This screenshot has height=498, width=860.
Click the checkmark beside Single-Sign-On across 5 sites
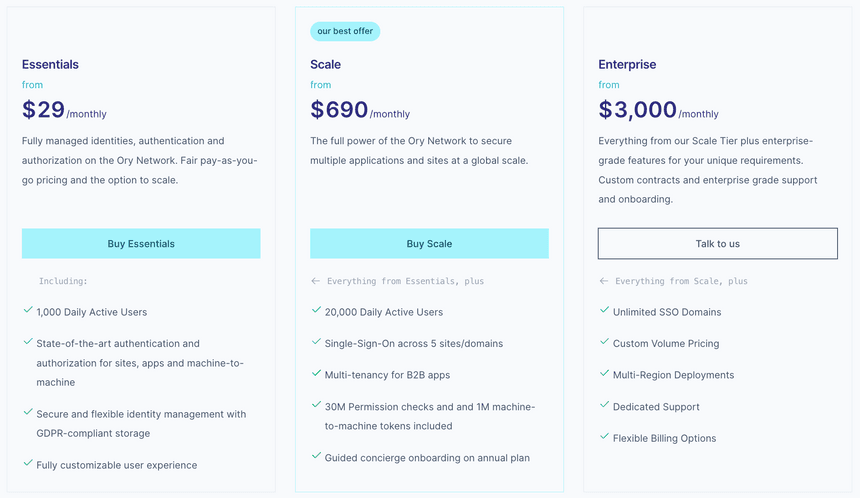tap(316, 343)
